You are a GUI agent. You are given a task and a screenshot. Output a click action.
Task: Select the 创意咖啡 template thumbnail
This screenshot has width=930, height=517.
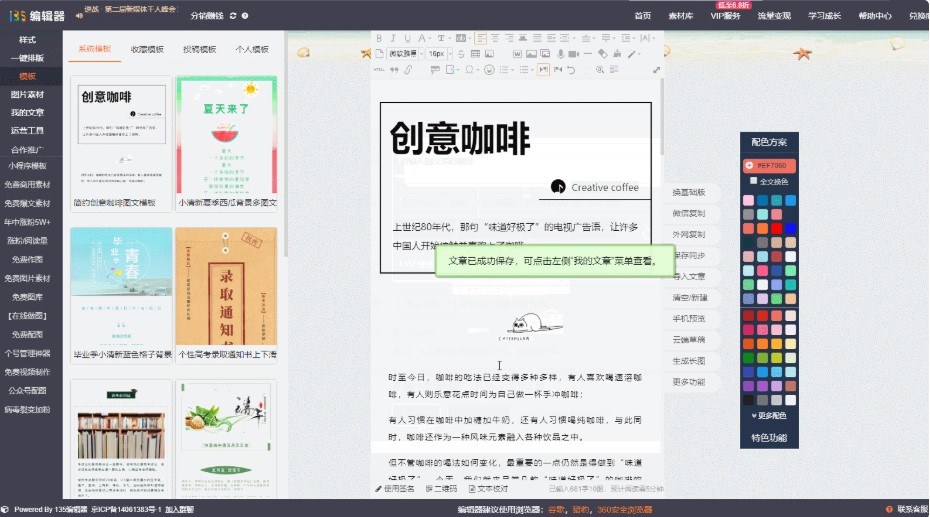click(x=122, y=136)
